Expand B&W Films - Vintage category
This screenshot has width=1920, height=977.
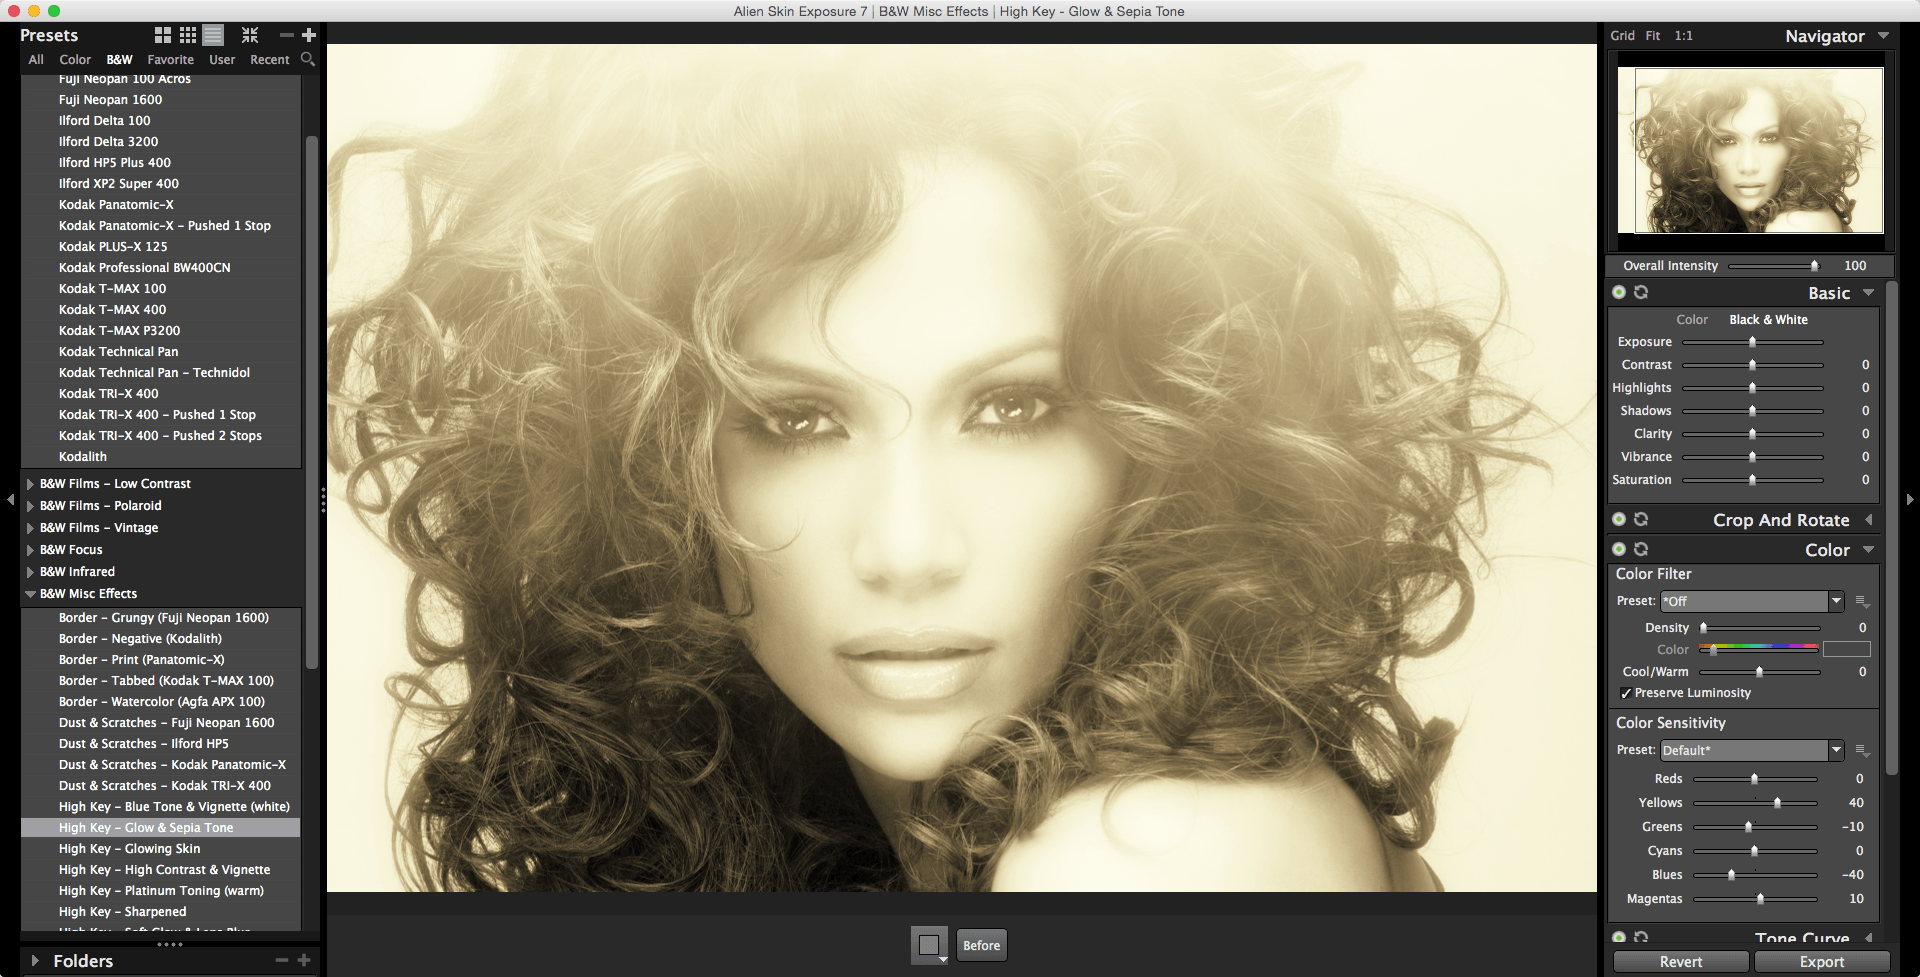tap(31, 528)
